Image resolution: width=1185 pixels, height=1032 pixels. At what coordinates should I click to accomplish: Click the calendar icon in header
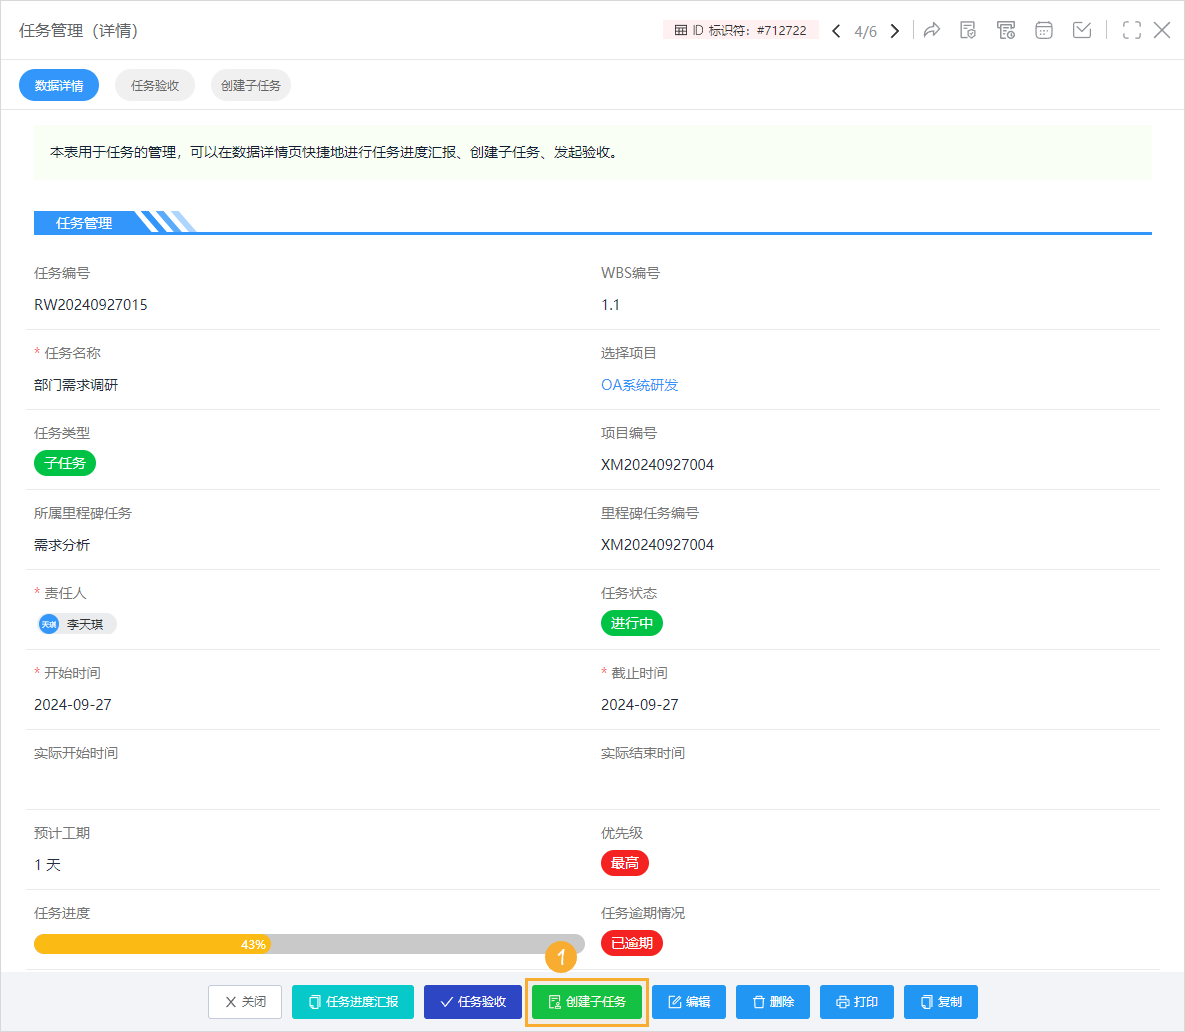[x=1044, y=30]
